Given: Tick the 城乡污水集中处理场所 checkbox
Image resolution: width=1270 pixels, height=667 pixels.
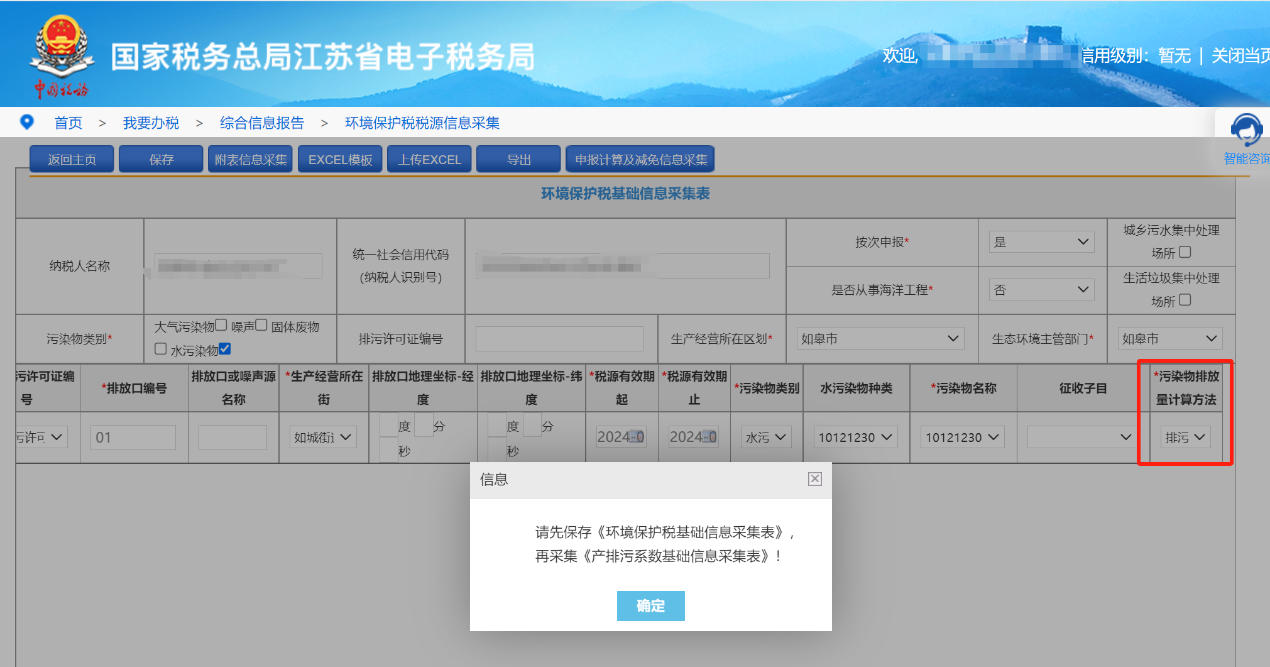Looking at the screenshot, I should 1185,252.
